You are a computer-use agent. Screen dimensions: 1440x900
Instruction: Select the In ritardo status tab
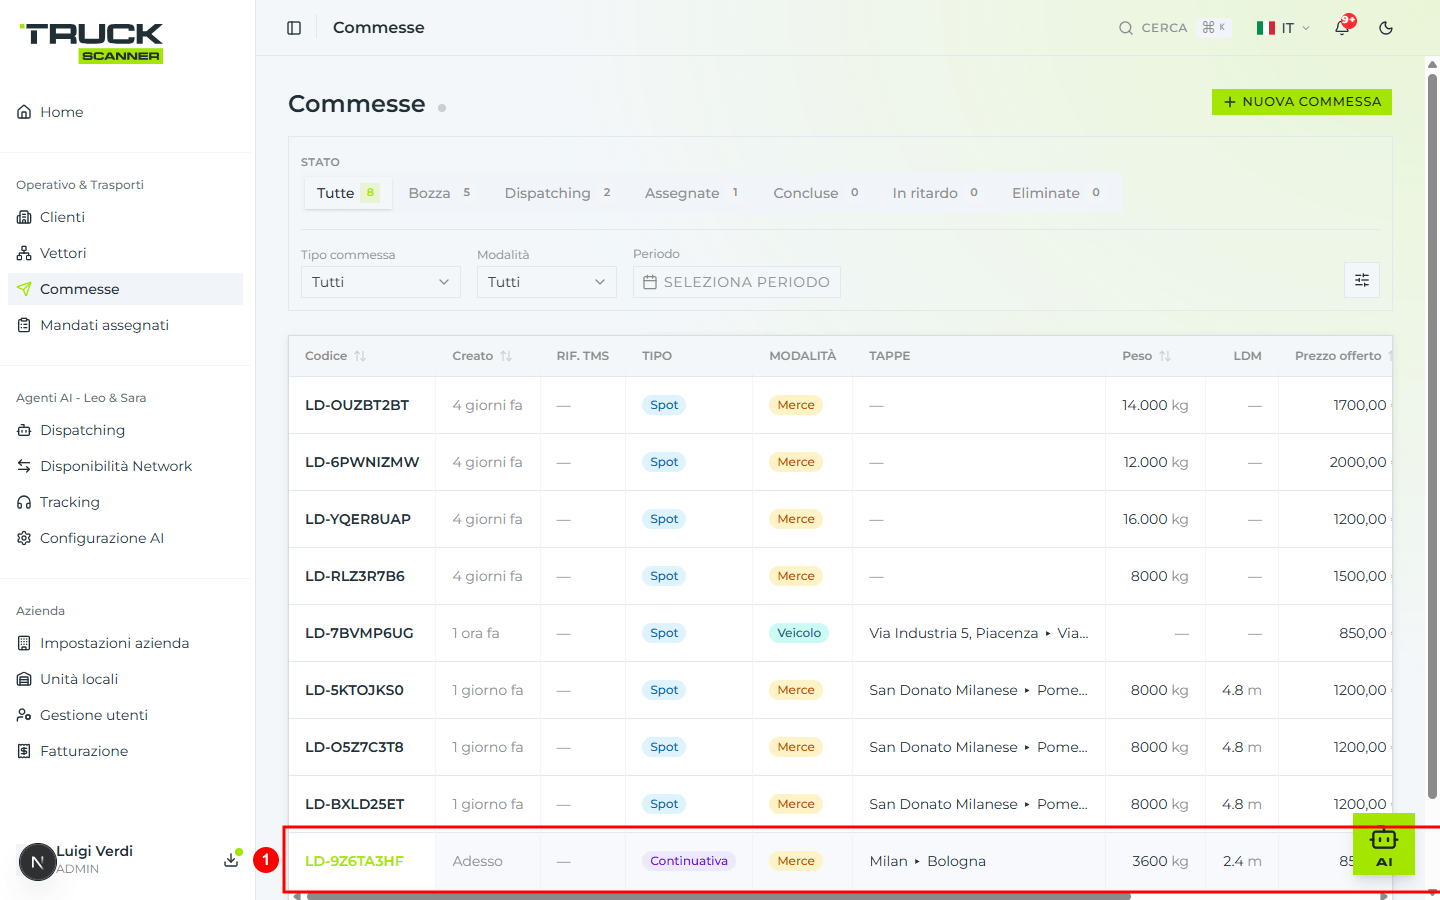(935, 193)
